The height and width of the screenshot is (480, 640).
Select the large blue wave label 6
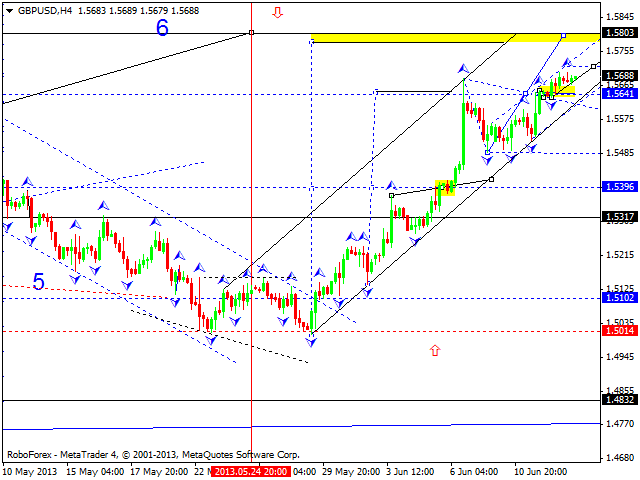point(162,27)
